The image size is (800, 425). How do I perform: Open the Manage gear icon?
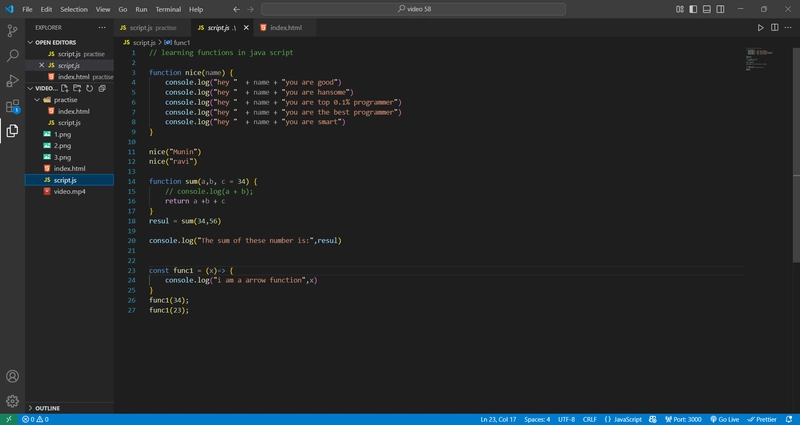point(12,401)
